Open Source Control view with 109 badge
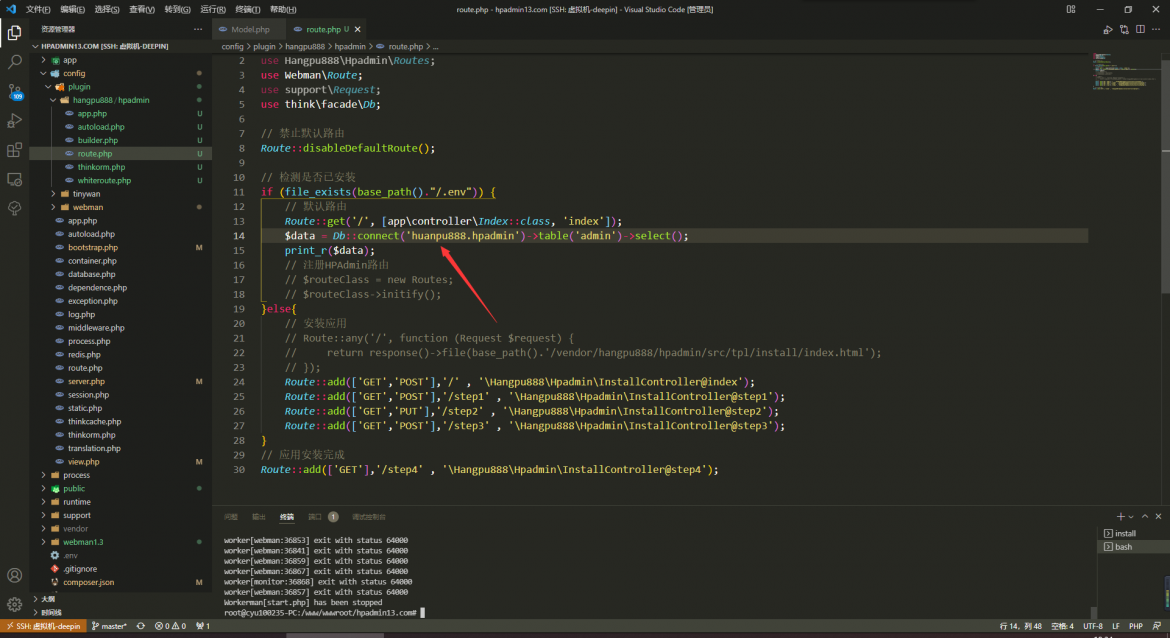This screenshot has width=1170, height=638. 14,92
